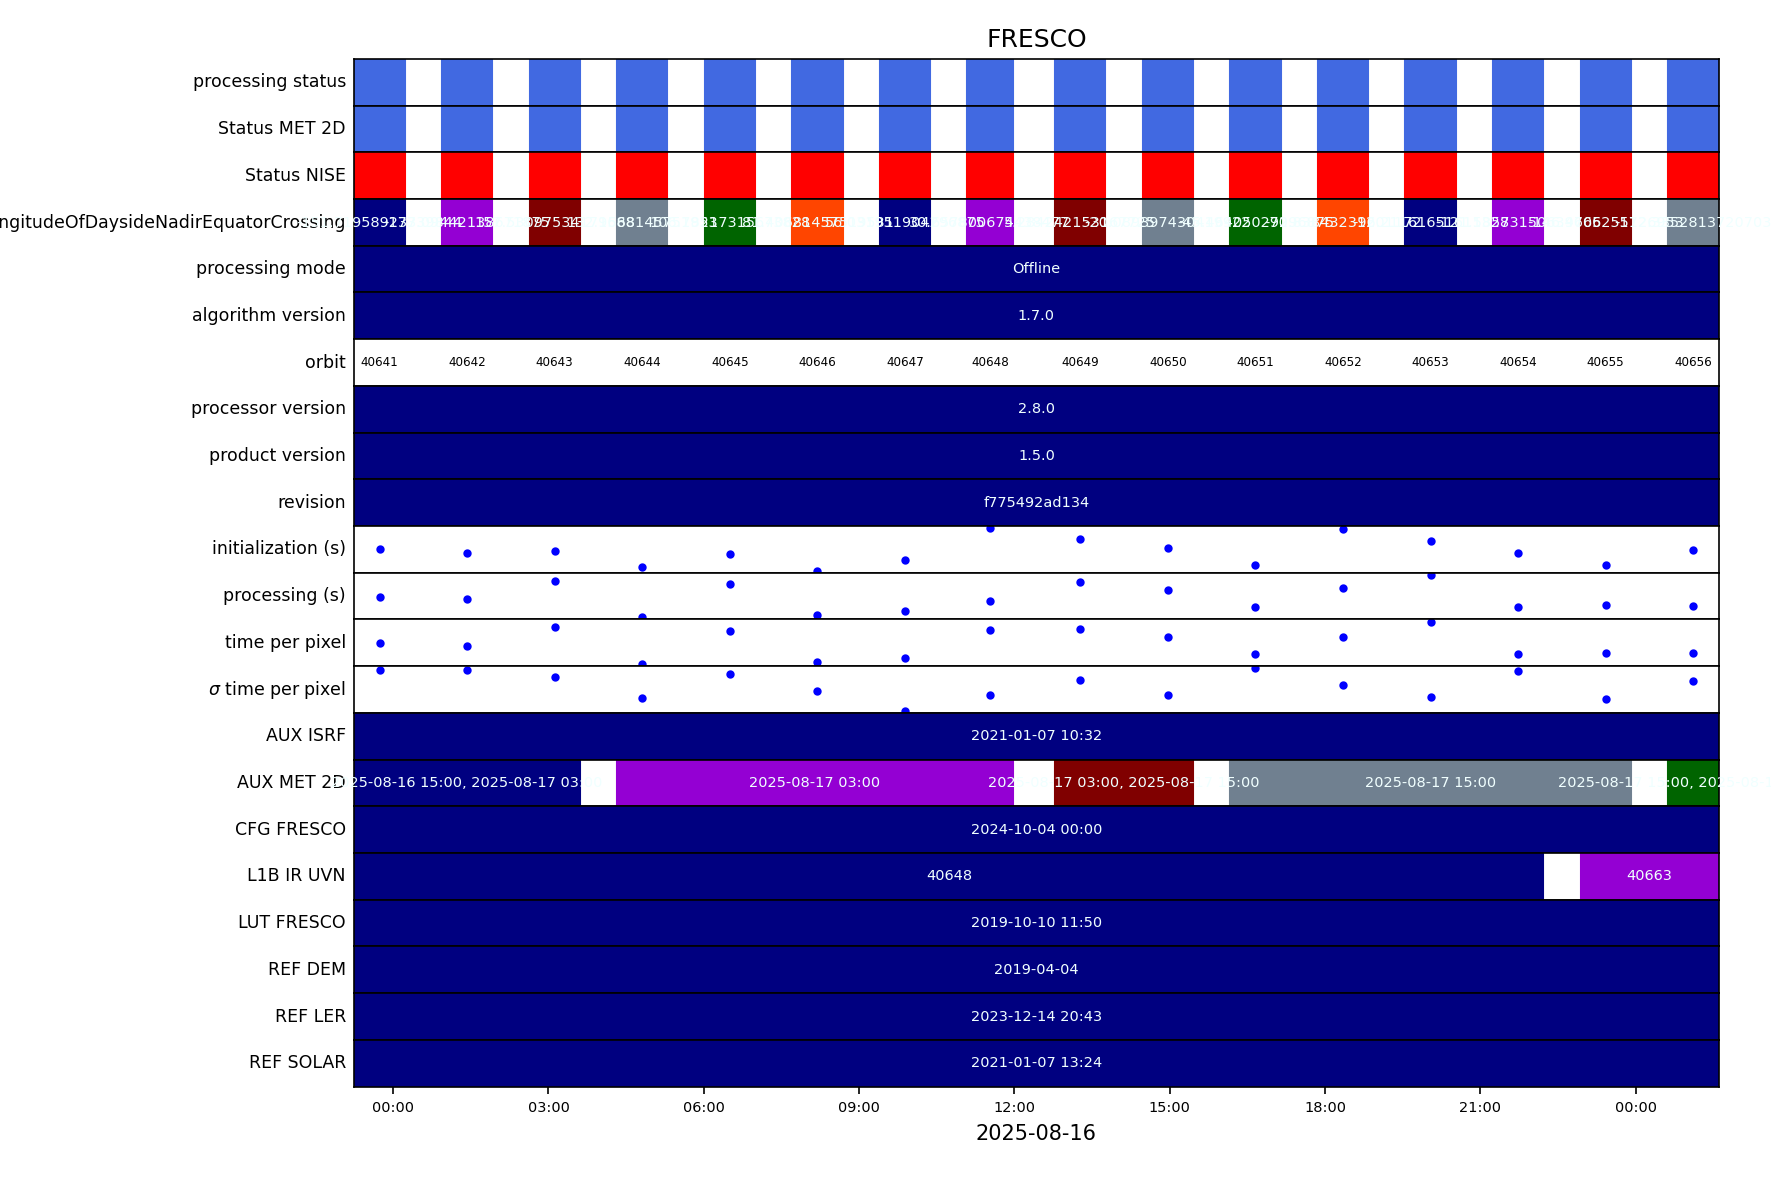Click the gray 2025-08-17 15:00 AUX MET 2D block
Screen dimensions: 1771x1181
click(1429, 782)
